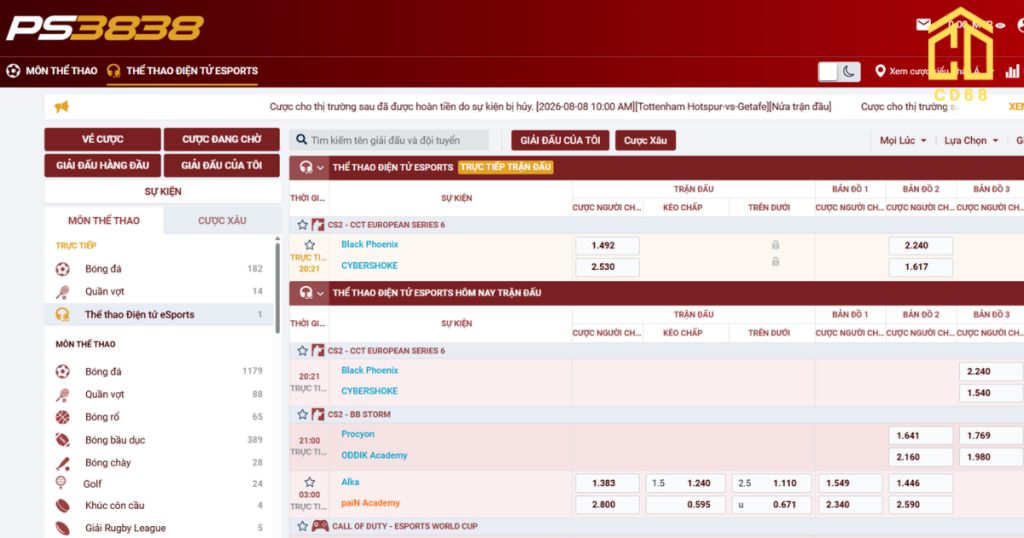Switch to Cược Xâu sidebar tab
This screenshot has width=1024, height=538.
click(x=222, y=221)
